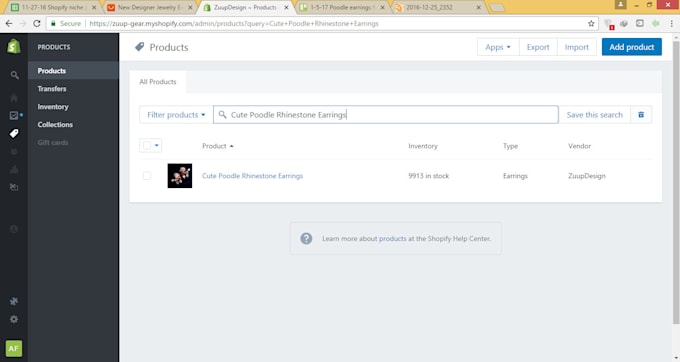
Task: Click the help question mark icon
Action: tap(306, 238)
